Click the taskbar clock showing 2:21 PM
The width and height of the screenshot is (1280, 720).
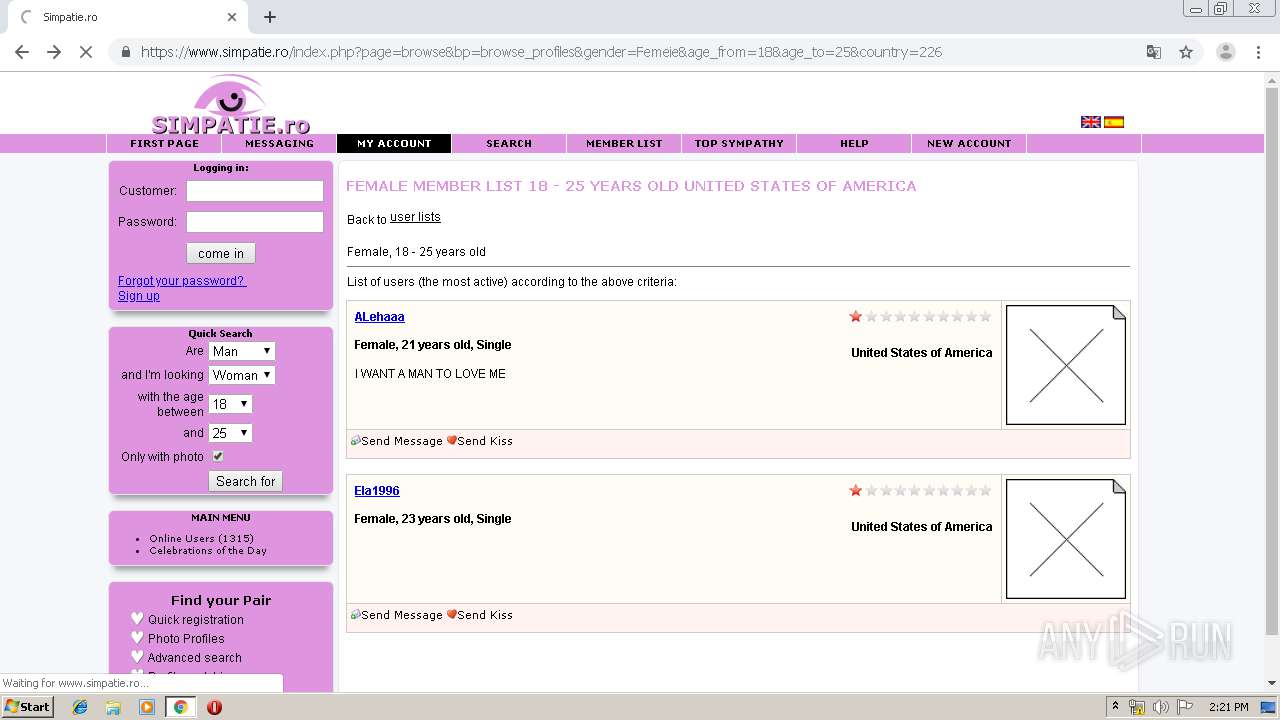(x=1228, y=707)
